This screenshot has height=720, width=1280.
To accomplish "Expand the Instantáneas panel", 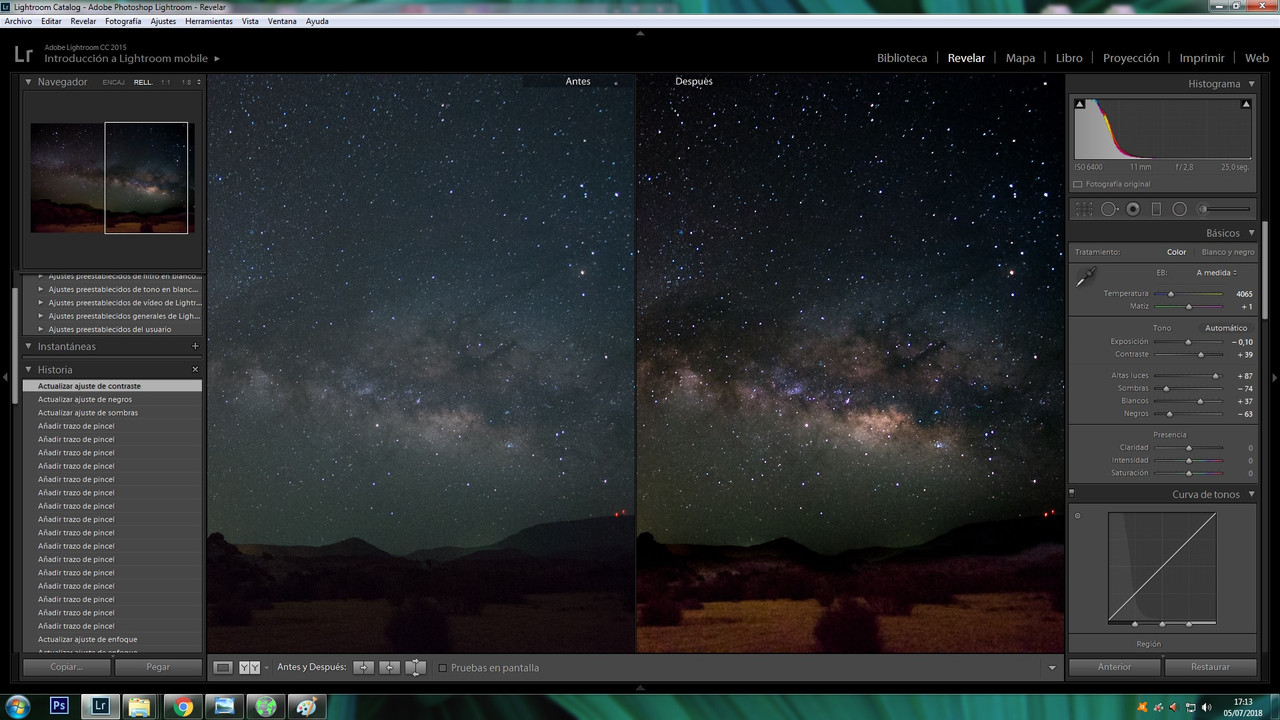I will pyautogui.click(x=29, y=346).
